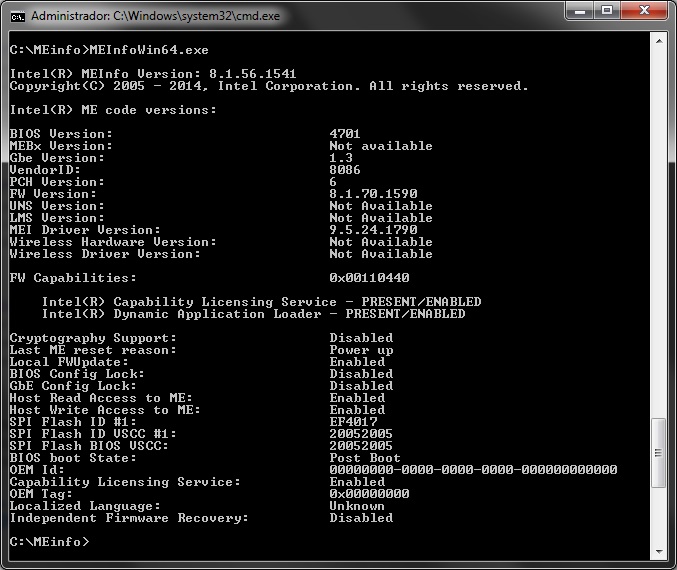This screenshot has width=677, height=570.
Task: Click Wireless Hardware Version 'Not Available'
Action: [381, 242]
